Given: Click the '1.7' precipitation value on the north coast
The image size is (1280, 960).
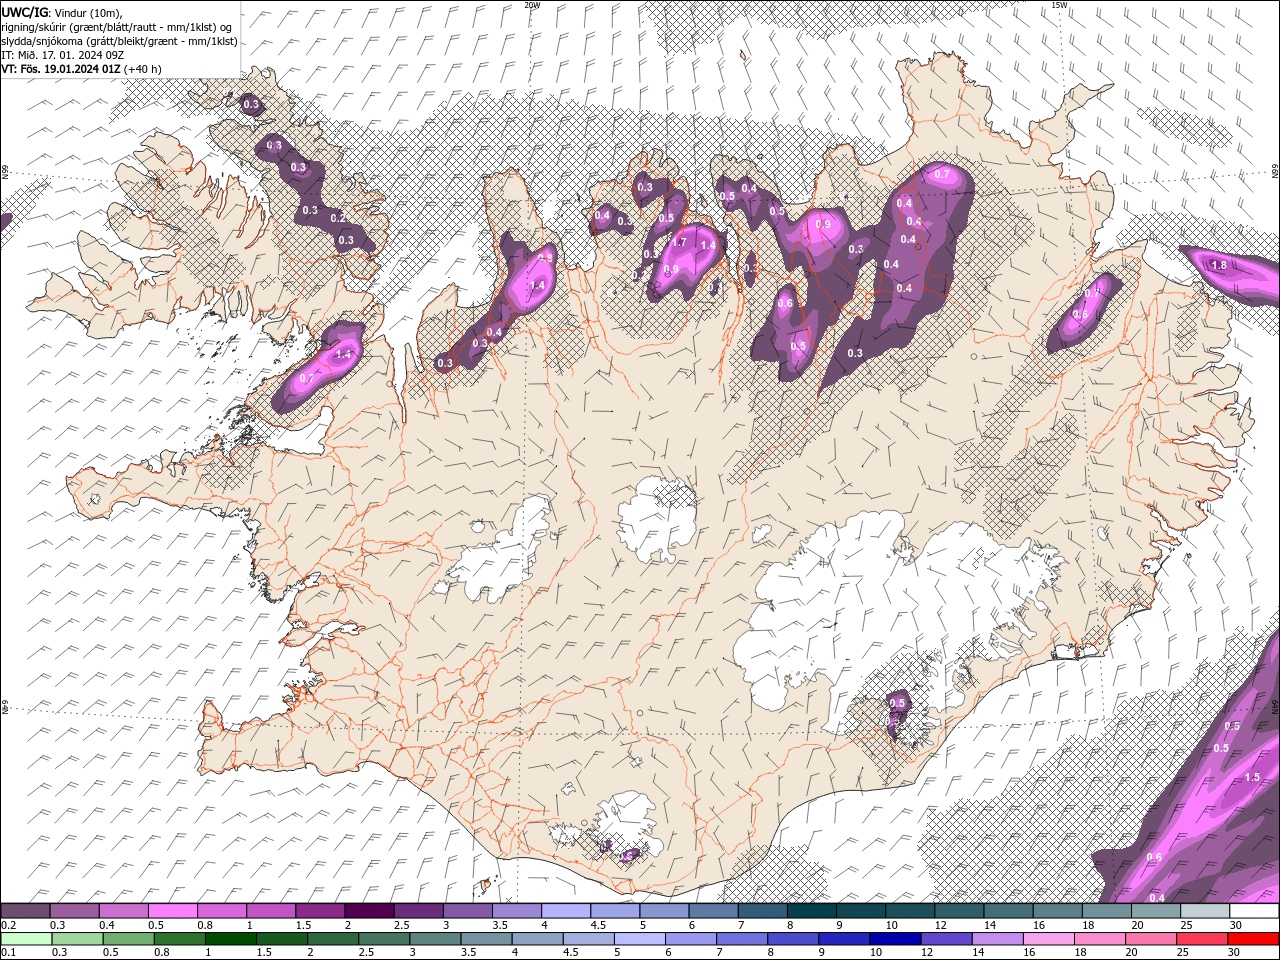Looking at the screenshot, I should 678,242.
